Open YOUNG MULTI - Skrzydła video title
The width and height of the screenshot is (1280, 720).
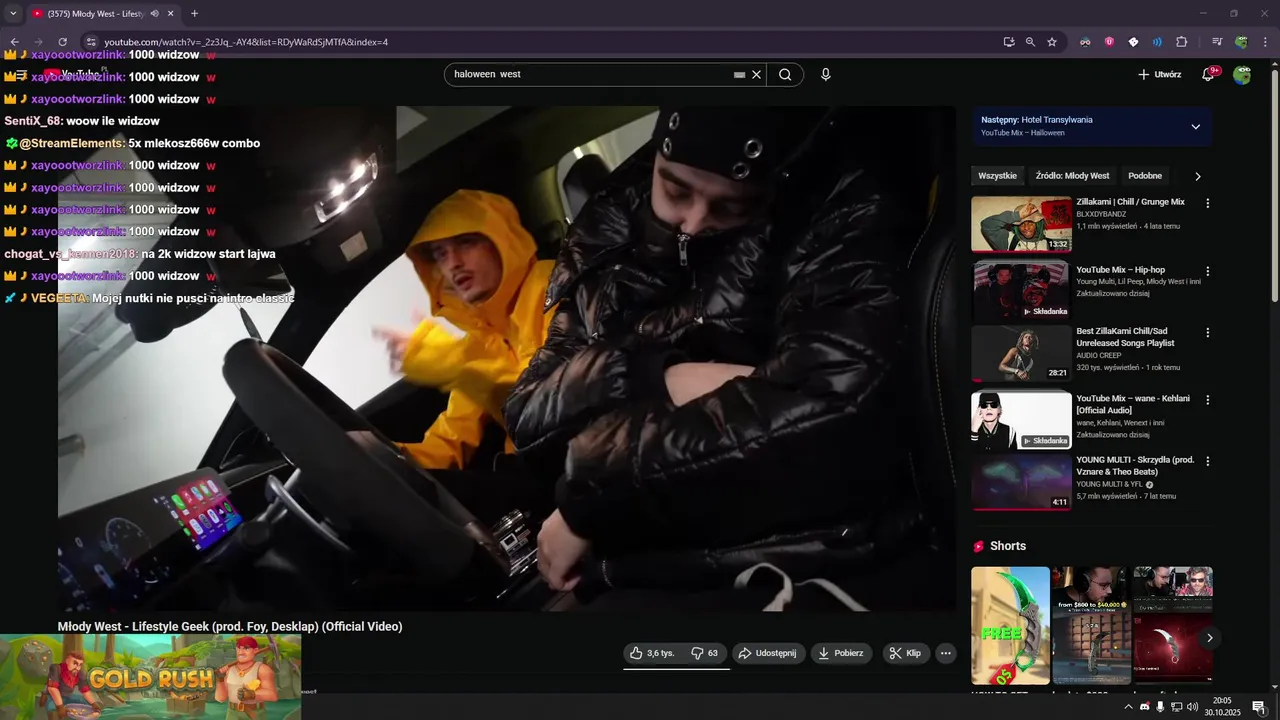[1135, 466]
